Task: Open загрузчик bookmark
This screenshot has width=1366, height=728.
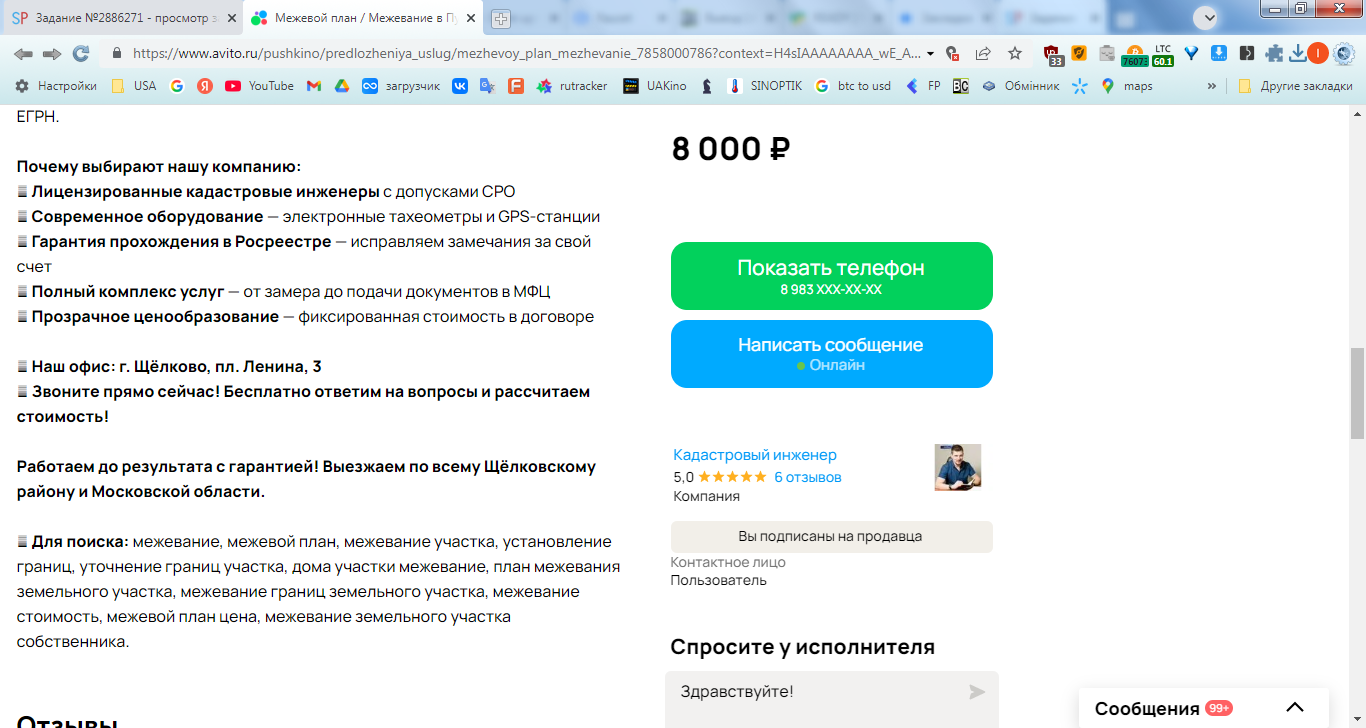Action: (401, 86)
